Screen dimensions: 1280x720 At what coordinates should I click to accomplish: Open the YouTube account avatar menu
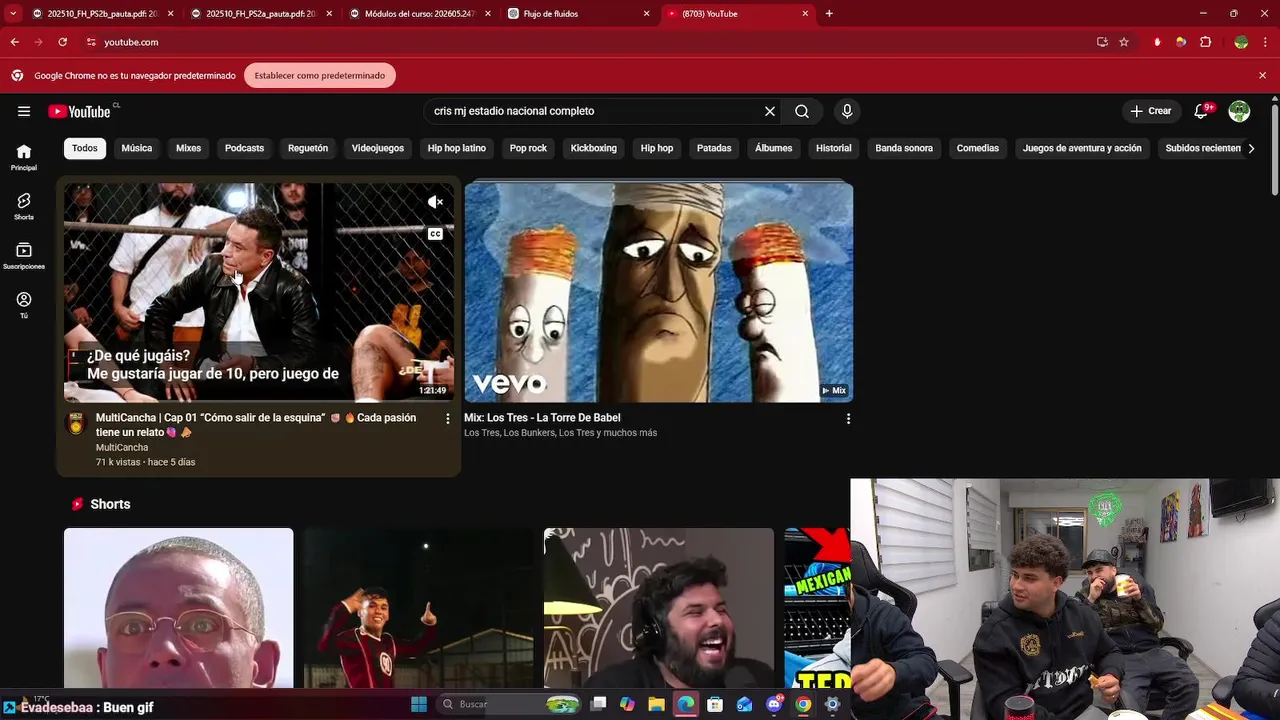tap(1239, 111)
